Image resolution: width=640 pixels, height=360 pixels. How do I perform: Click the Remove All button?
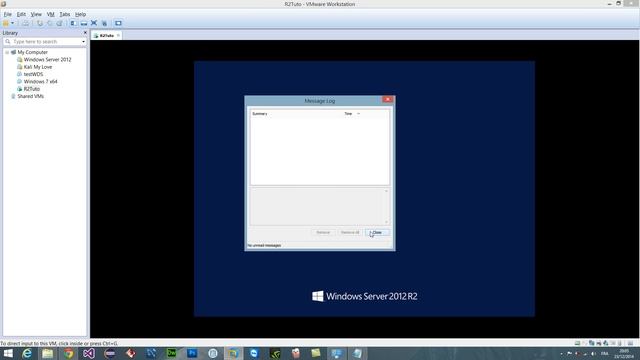tap(350, 232)
